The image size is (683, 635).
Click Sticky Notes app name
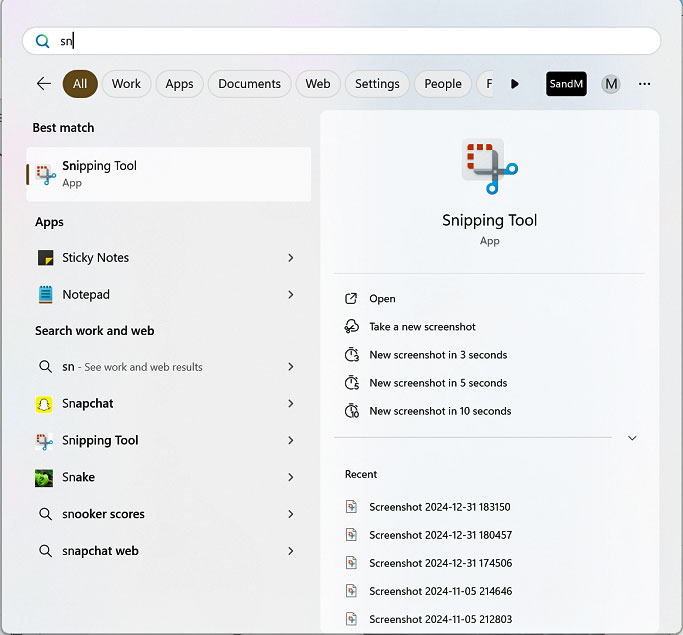point(95,258)
